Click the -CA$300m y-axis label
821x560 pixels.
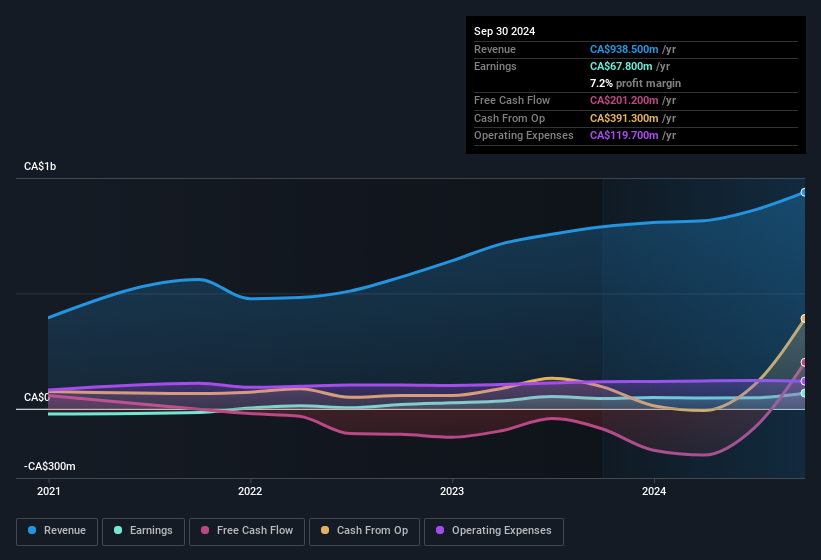50,466
